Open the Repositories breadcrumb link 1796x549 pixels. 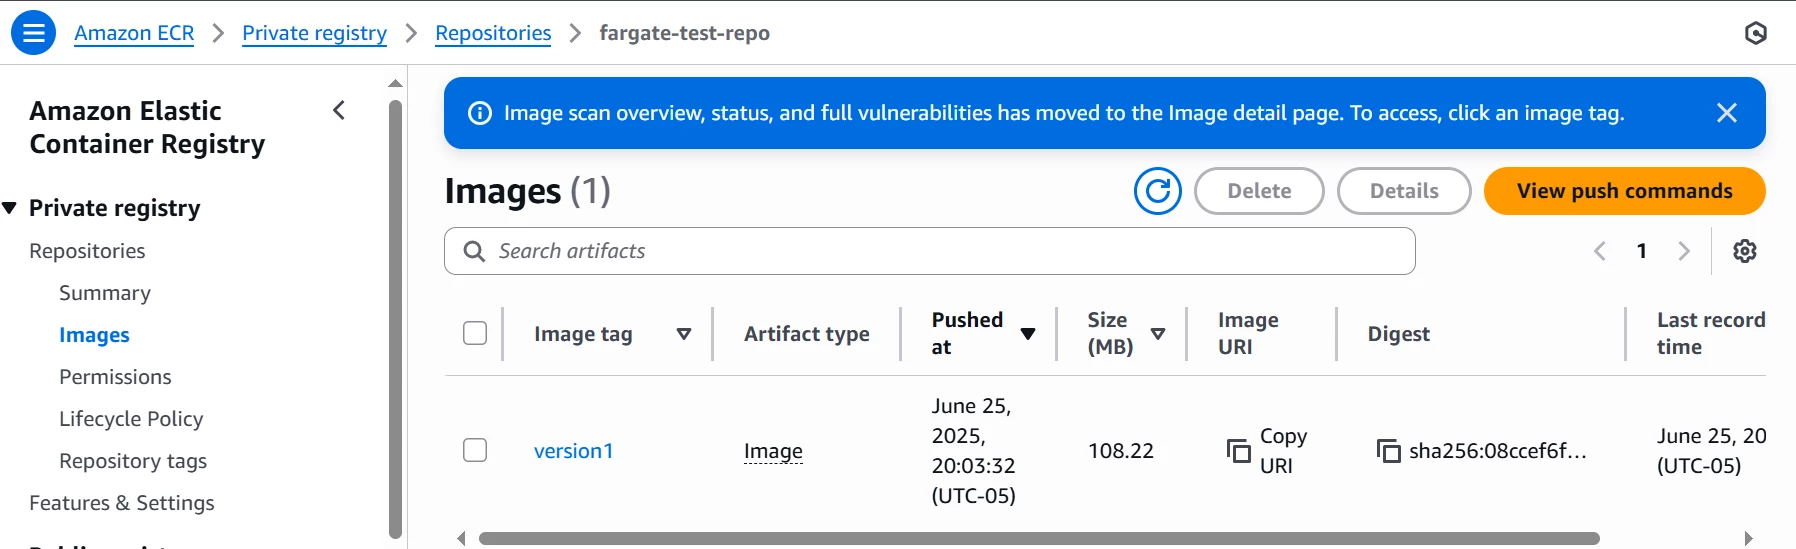pos(493,33)
